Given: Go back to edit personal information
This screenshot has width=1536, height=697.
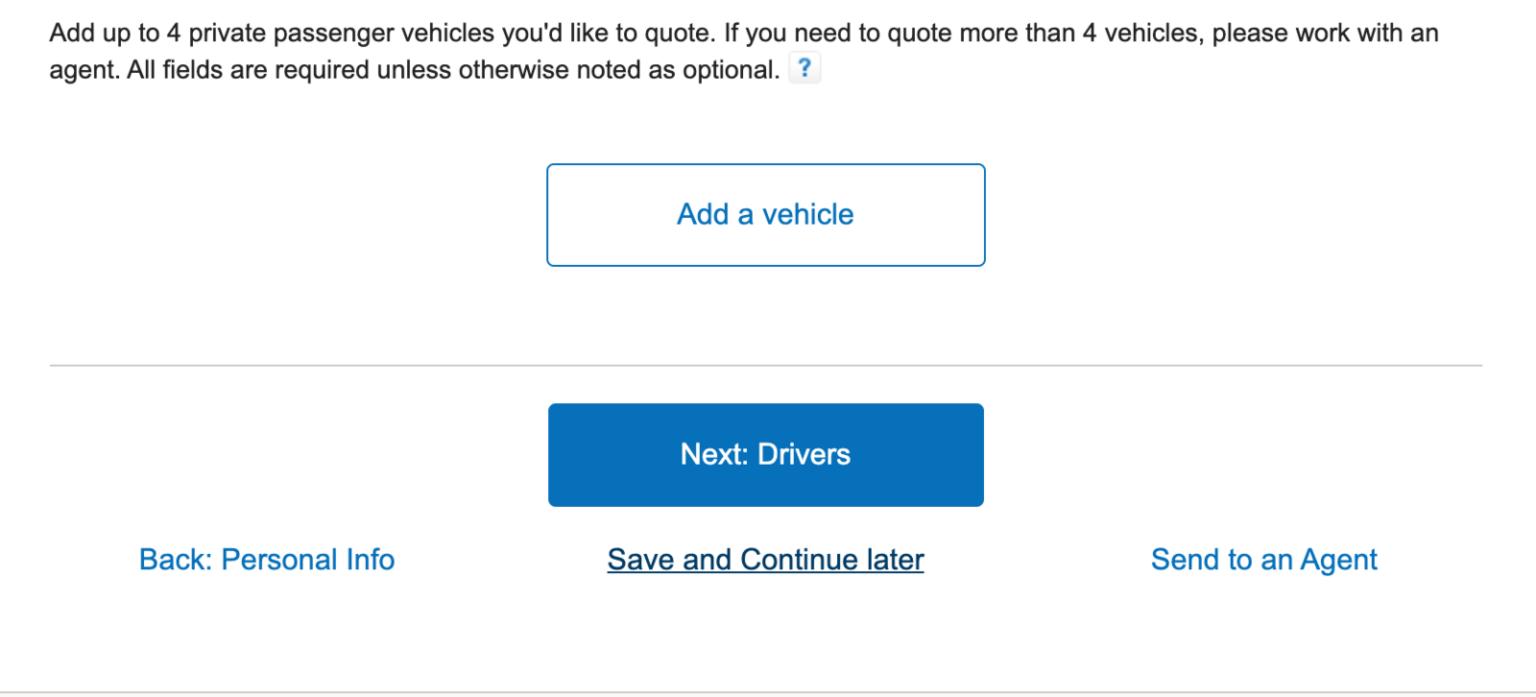Looking at the screenshot, I should pos(266,559).
